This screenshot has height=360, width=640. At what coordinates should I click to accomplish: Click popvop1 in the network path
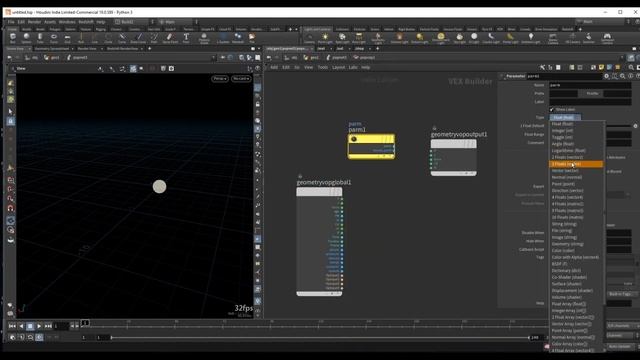coord(364,58)
